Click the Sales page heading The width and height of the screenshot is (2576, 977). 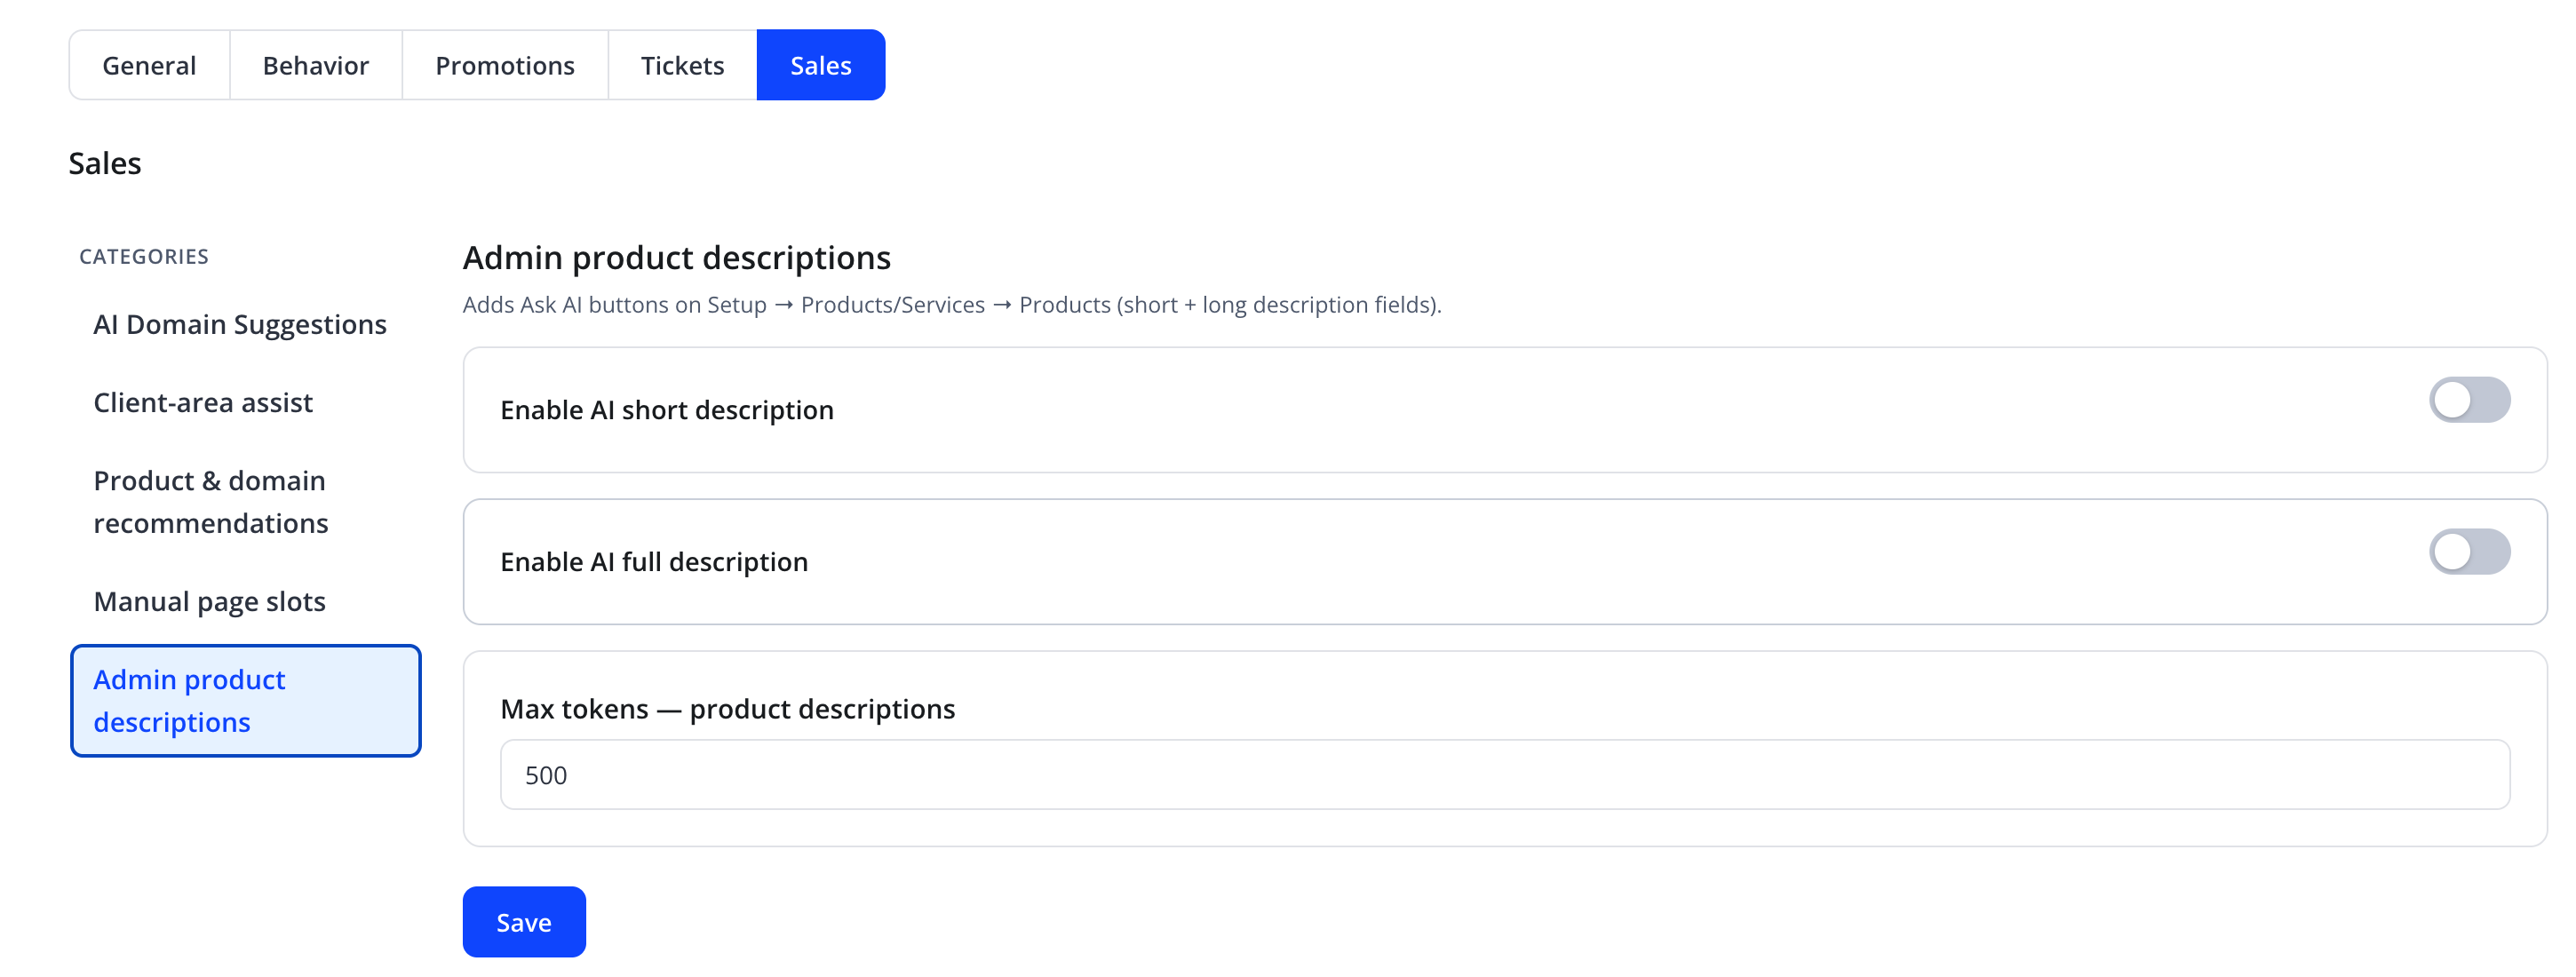coord(105,163)
